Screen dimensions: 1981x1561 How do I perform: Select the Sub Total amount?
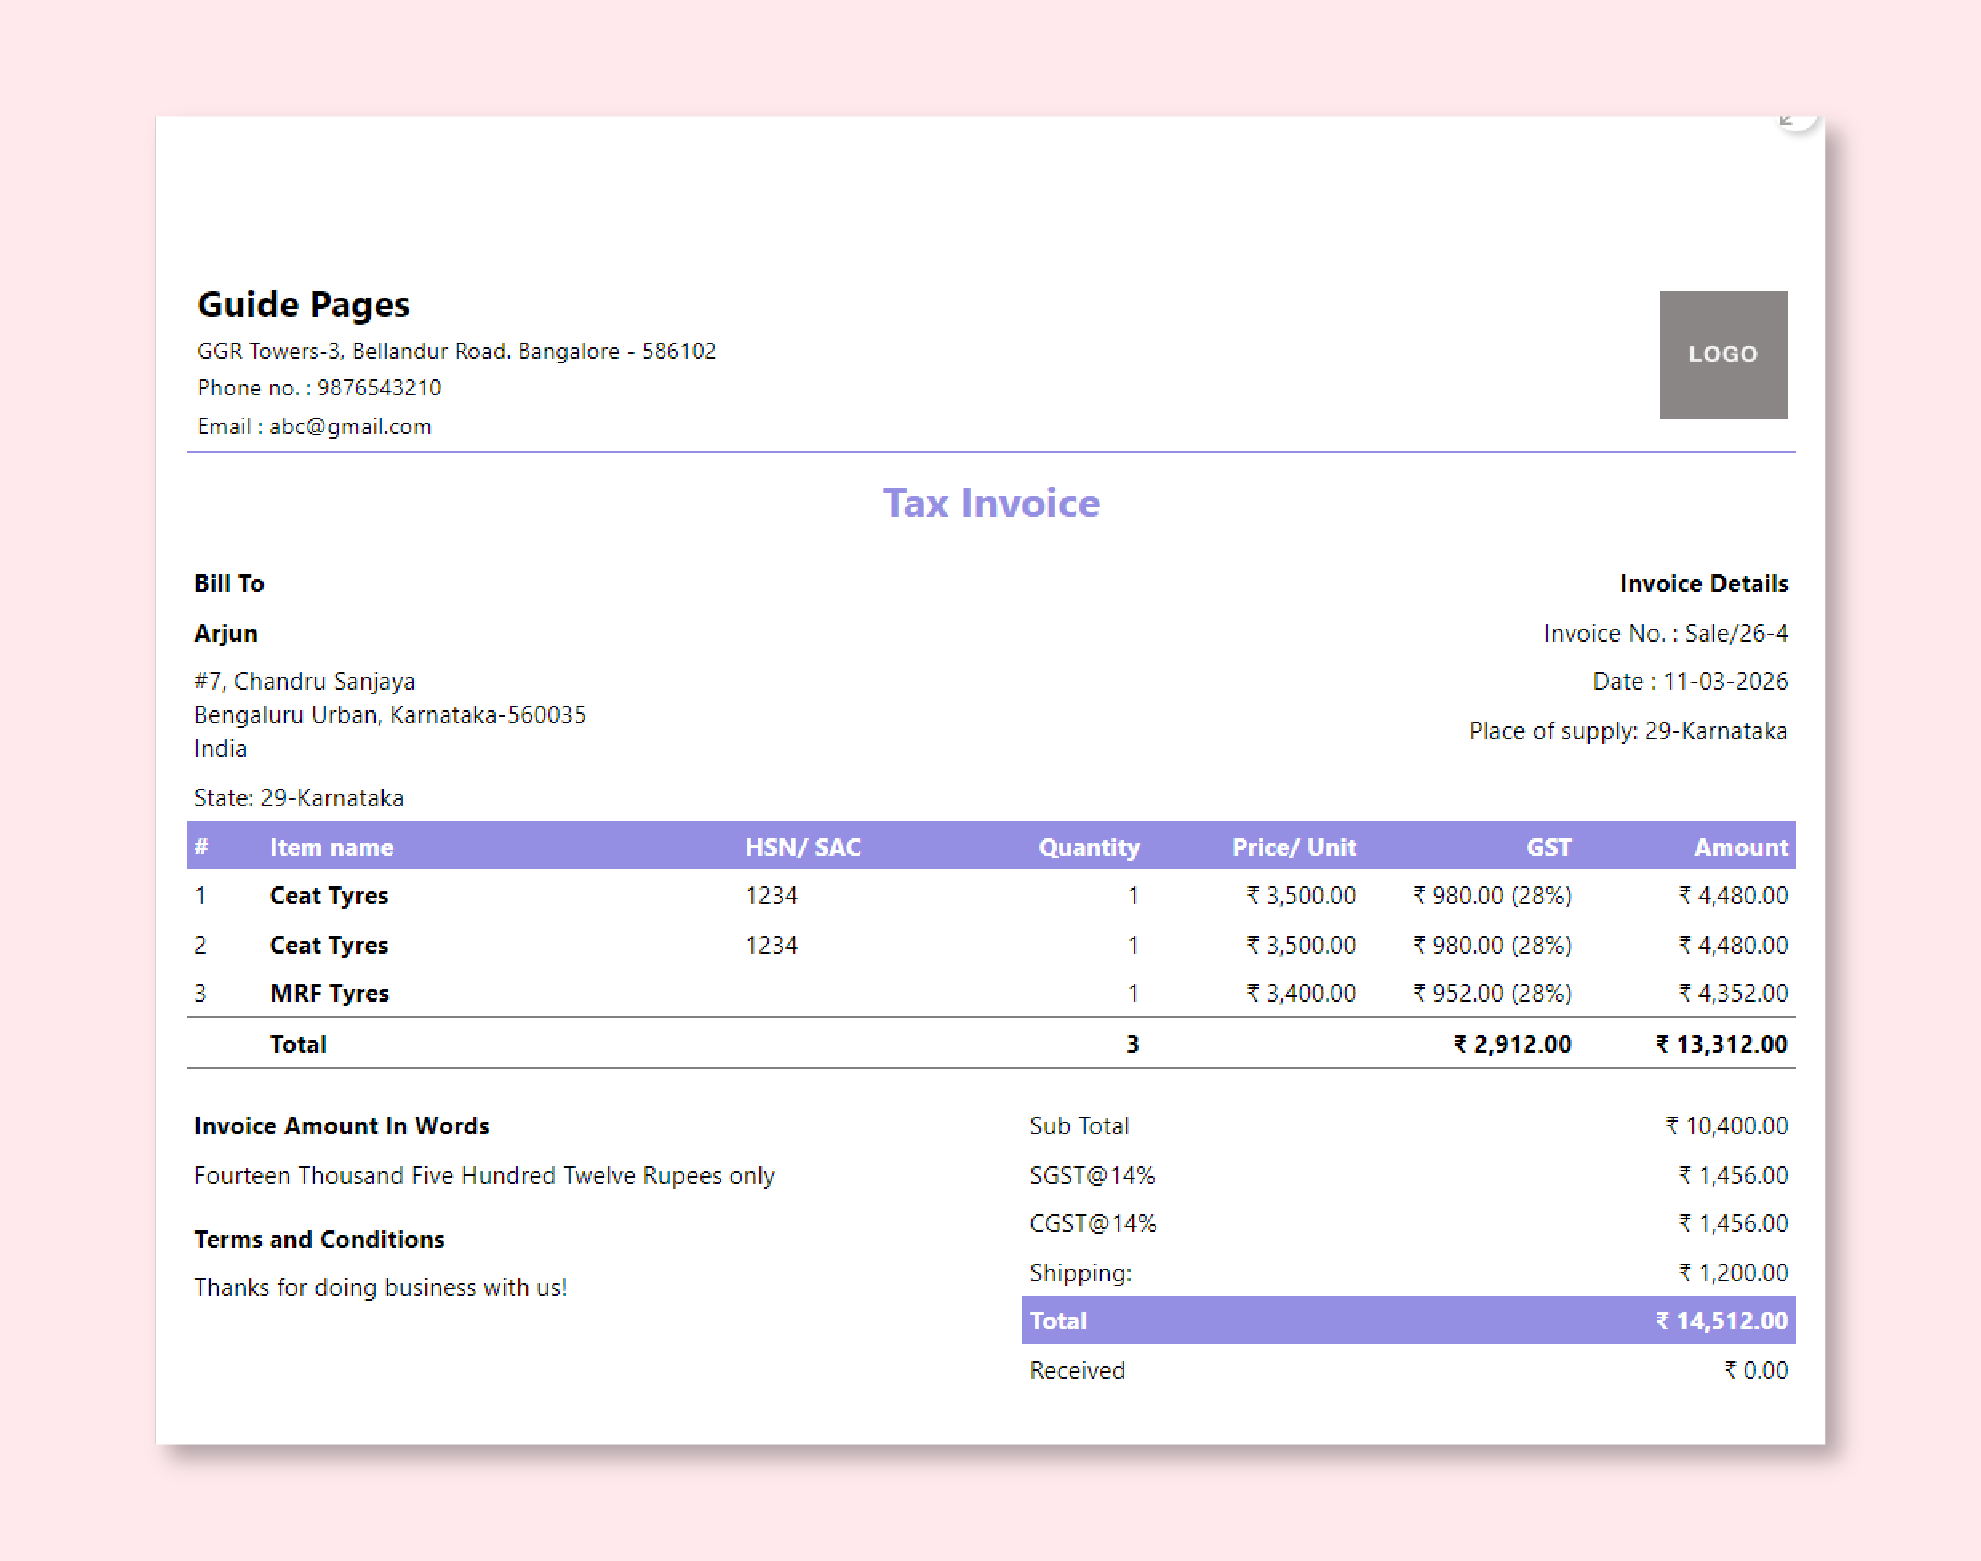coord(1727,1125)
